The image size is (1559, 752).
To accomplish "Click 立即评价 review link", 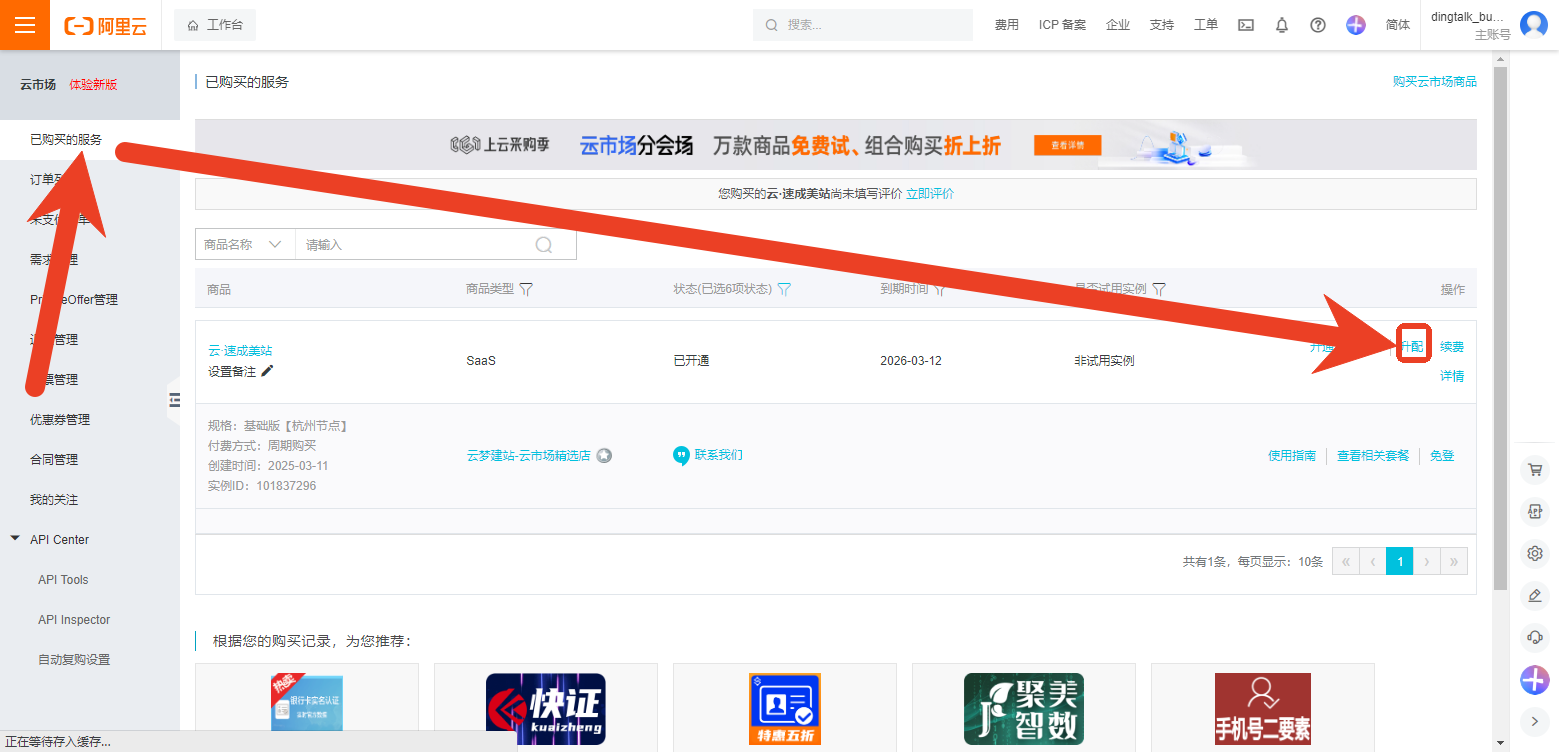I will coord(930,194).
